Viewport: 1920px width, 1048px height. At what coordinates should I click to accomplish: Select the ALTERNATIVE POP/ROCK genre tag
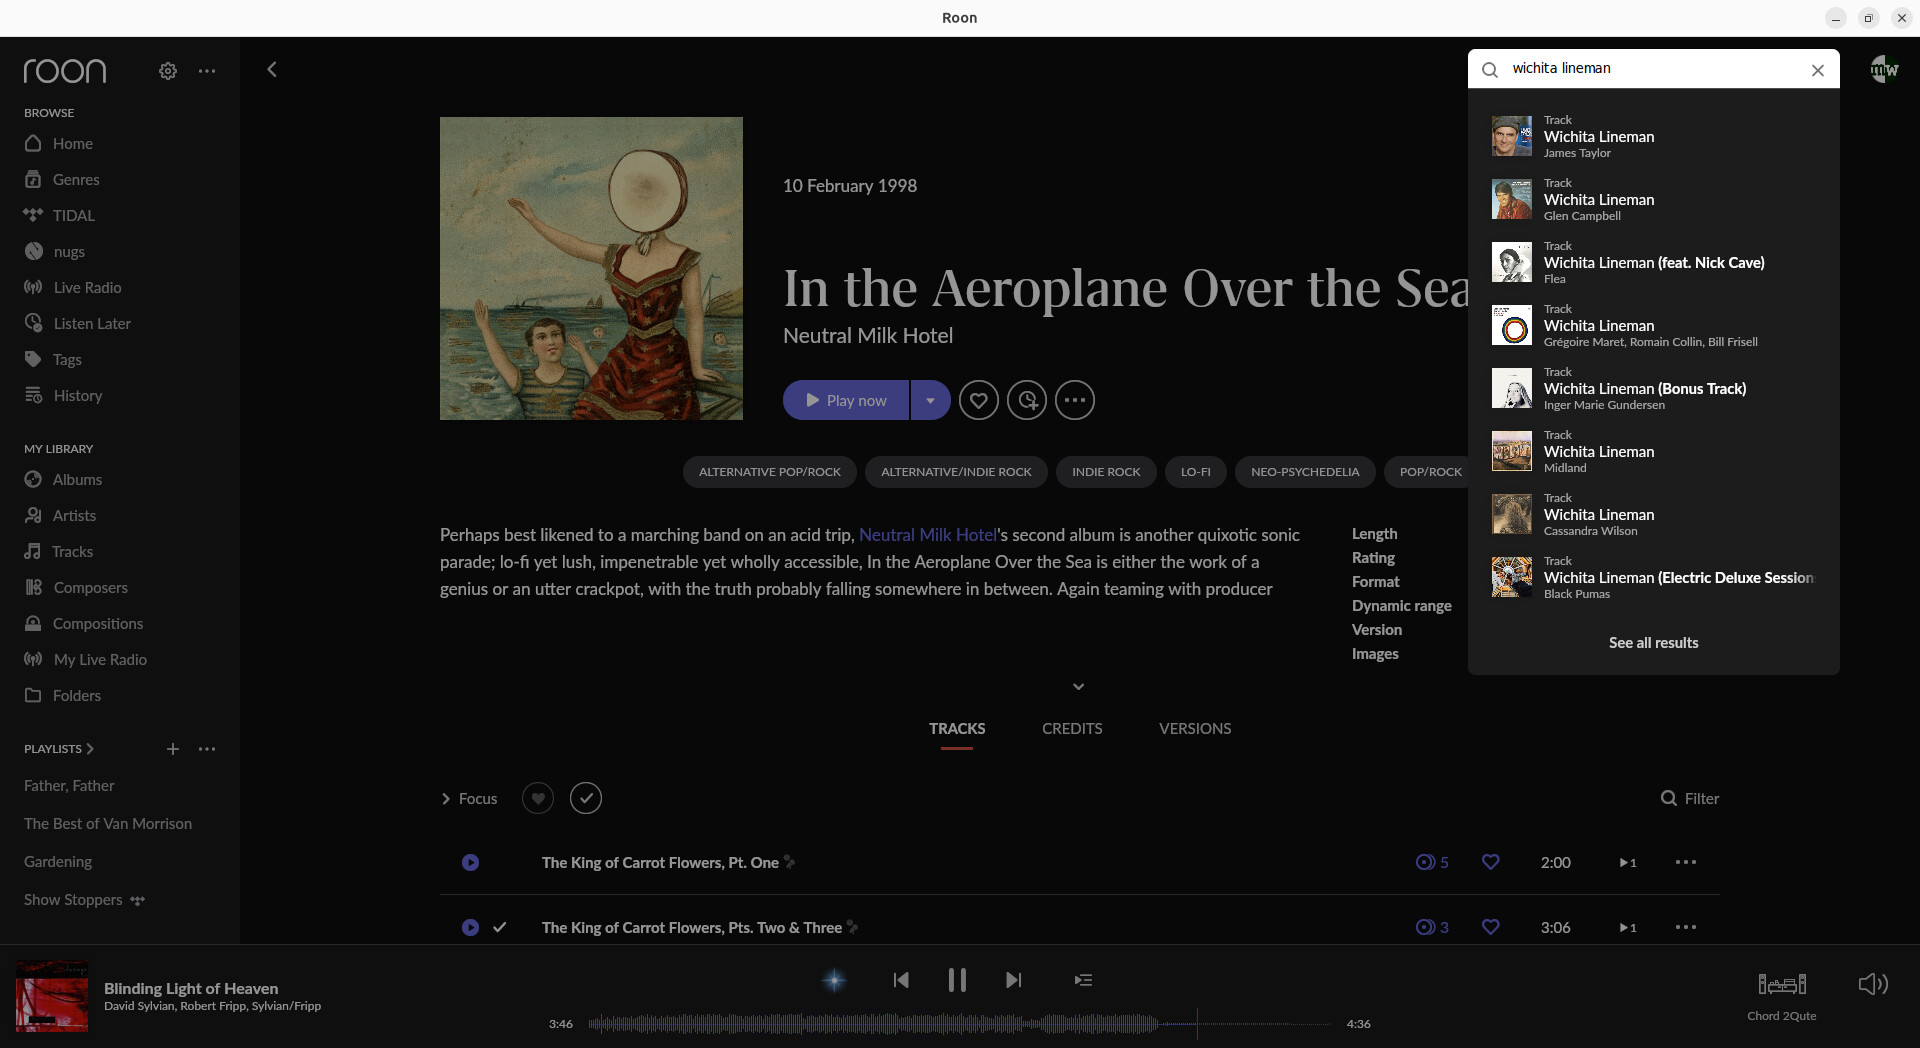[770, 472]
